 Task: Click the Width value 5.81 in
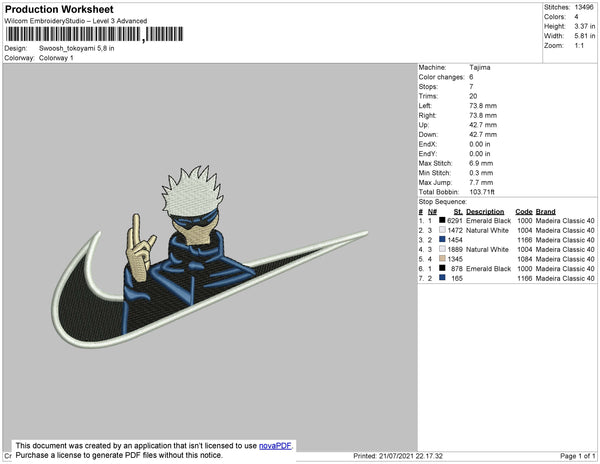pyautogui.click(x=585, y=36)
